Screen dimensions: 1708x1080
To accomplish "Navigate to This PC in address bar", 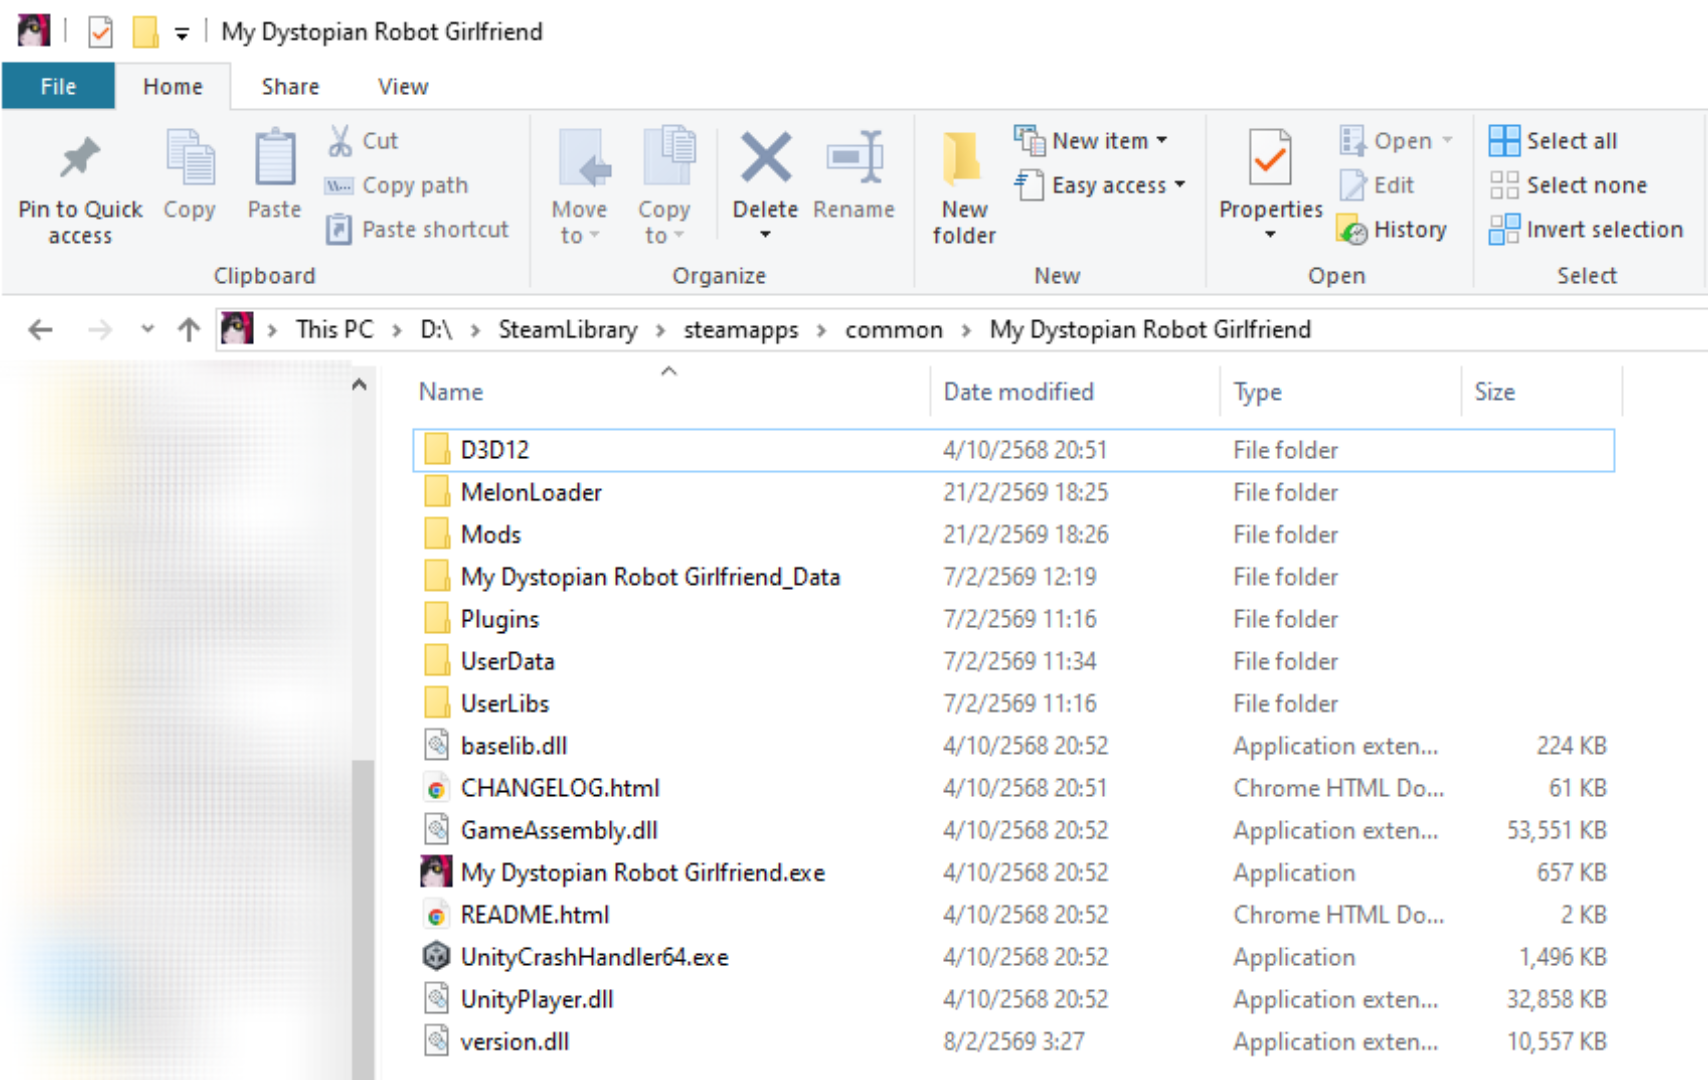I will 334,330.
